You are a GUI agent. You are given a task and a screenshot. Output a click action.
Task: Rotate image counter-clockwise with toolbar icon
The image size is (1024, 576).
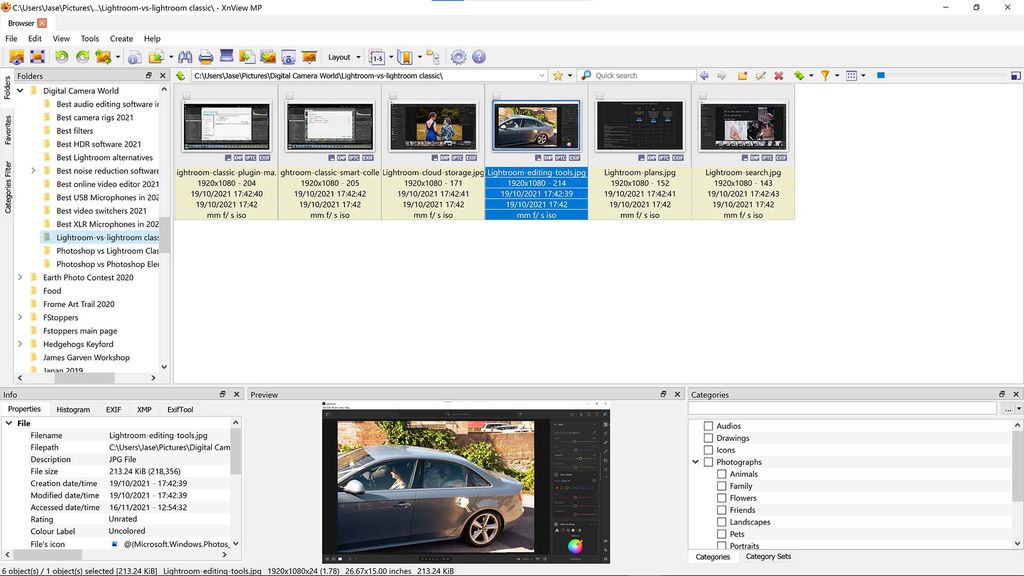(x=61, y=57)
